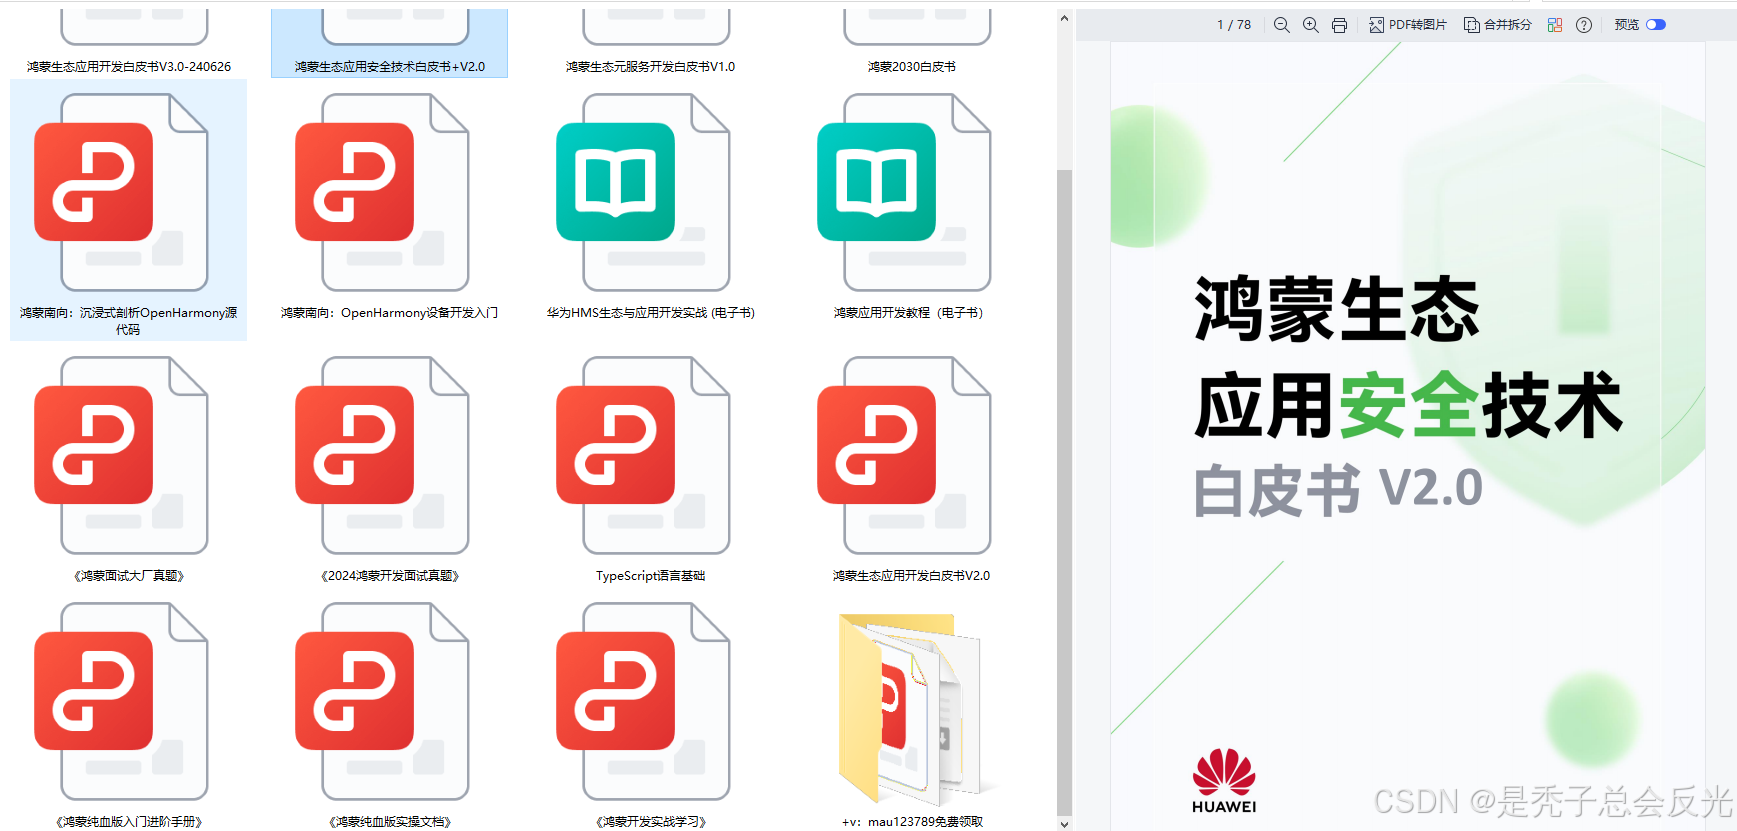Click file name 鸿蒙2030白皮书
Viewport: 1737px width, 831px height.
912,67
